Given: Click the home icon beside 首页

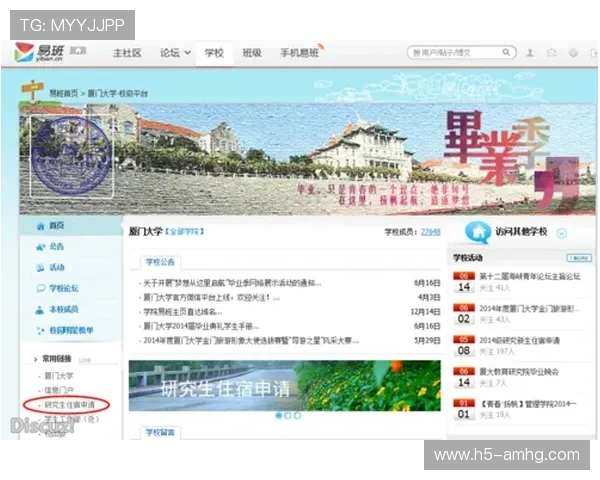Looking at the screenshot, I should 41,226.
